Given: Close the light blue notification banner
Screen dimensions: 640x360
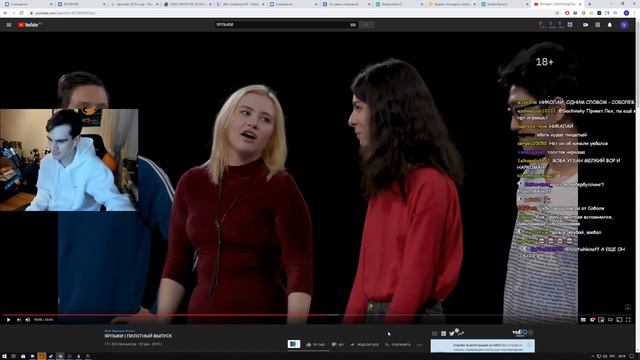Looking at the screenshot, I should point(529,345).
